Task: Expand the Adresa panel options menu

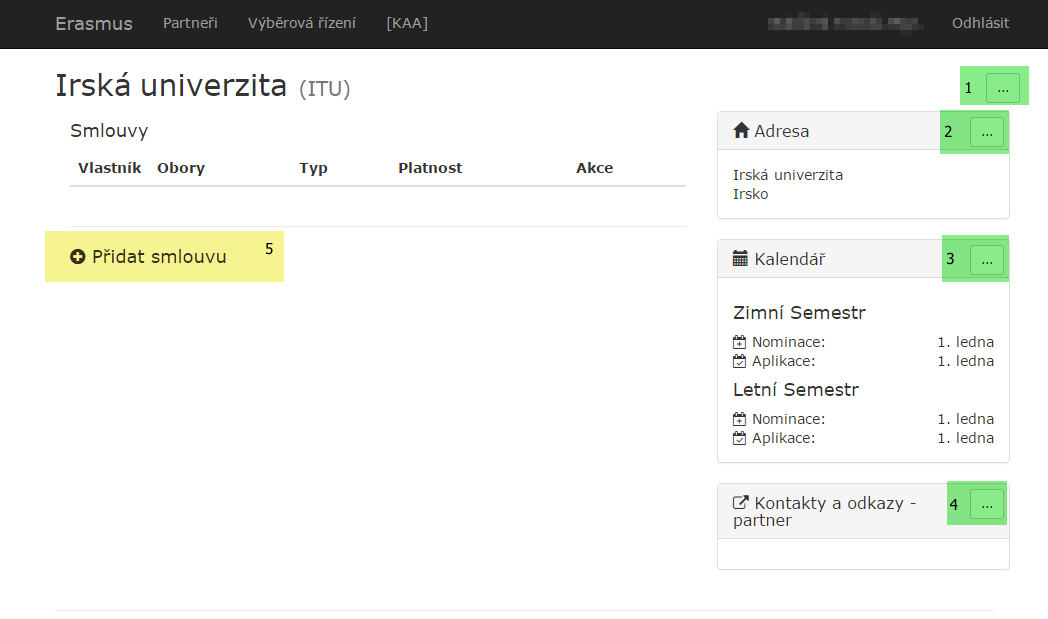Action: click(x=986, y=131)
